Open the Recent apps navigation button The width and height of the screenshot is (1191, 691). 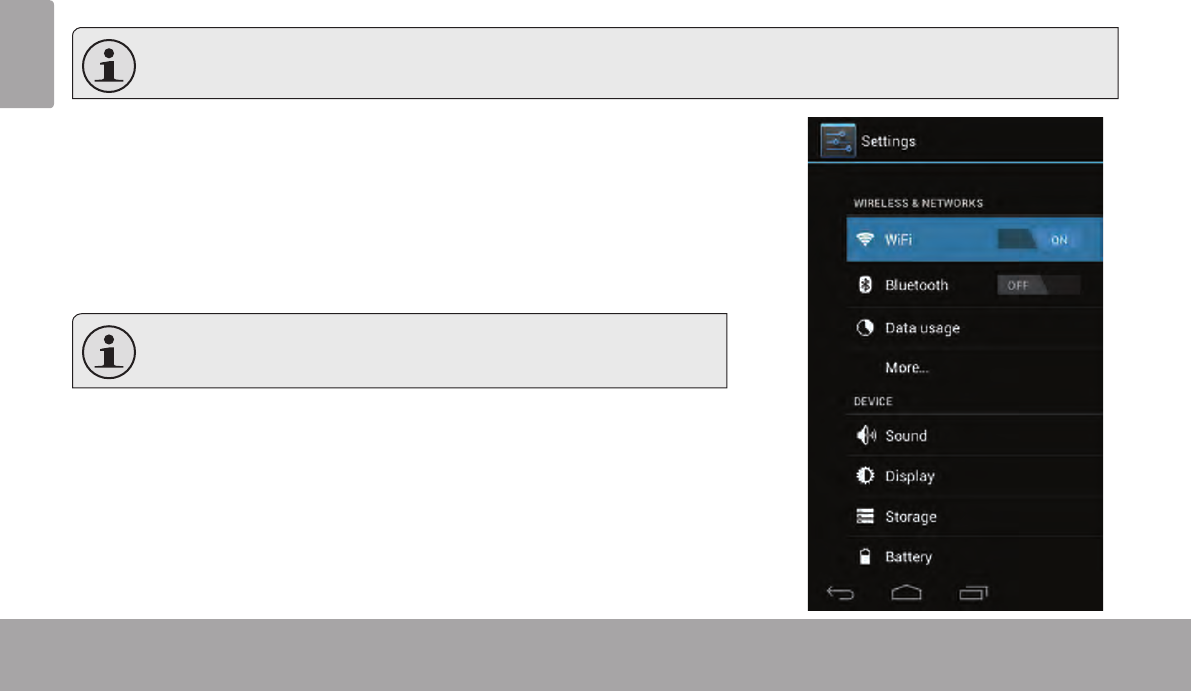click(x=973, y=593)
